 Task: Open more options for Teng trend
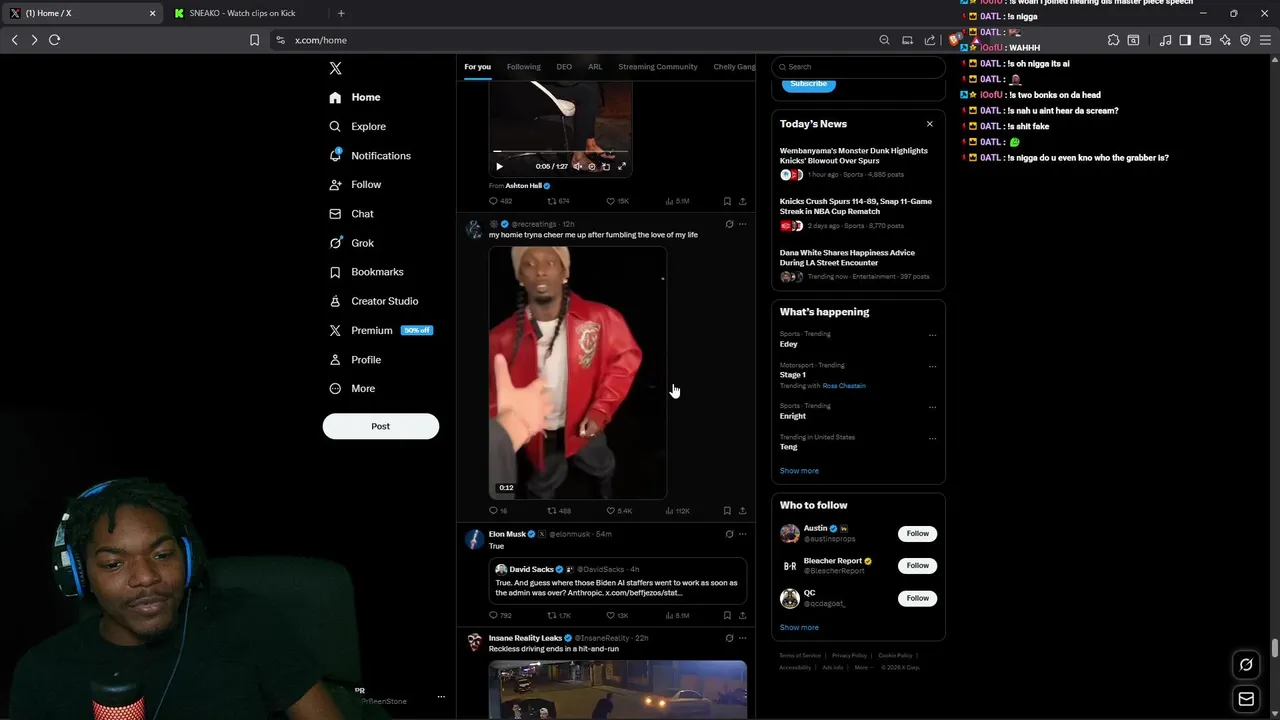coord(932,438)
